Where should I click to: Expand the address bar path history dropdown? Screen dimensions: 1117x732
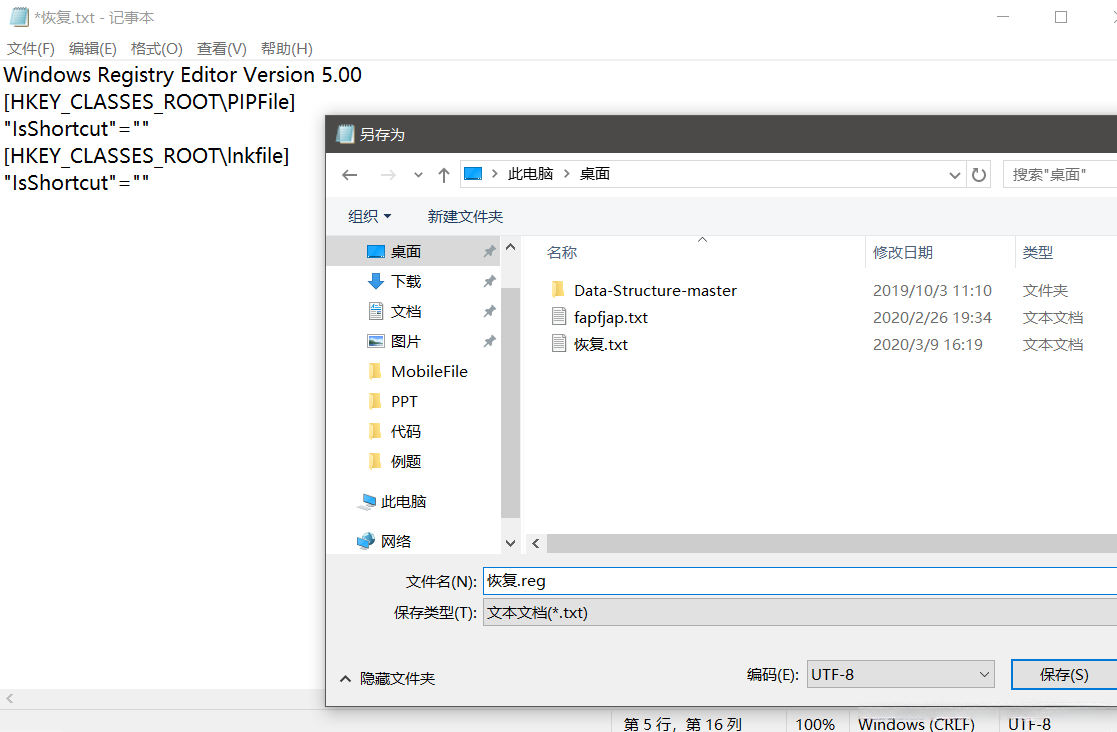[x=955, y=175]
